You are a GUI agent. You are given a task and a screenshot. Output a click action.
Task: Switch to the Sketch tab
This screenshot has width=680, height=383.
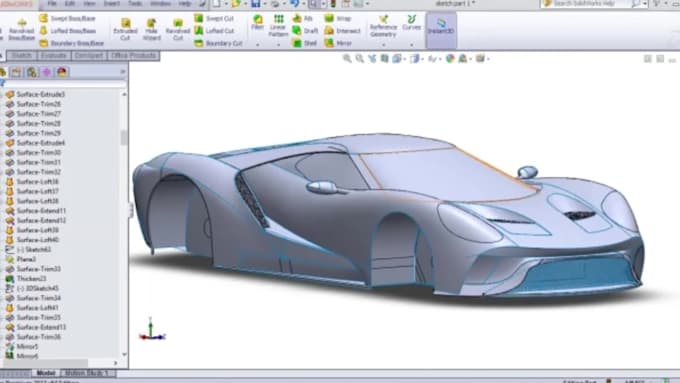(21, 56)
